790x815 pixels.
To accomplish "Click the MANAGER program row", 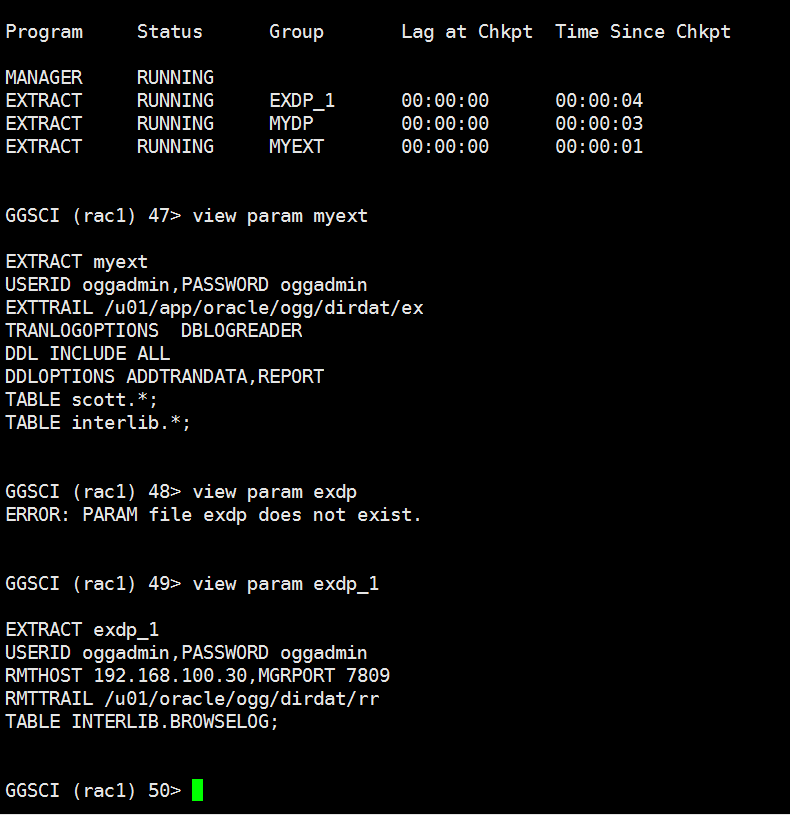I will coord(44,77).
